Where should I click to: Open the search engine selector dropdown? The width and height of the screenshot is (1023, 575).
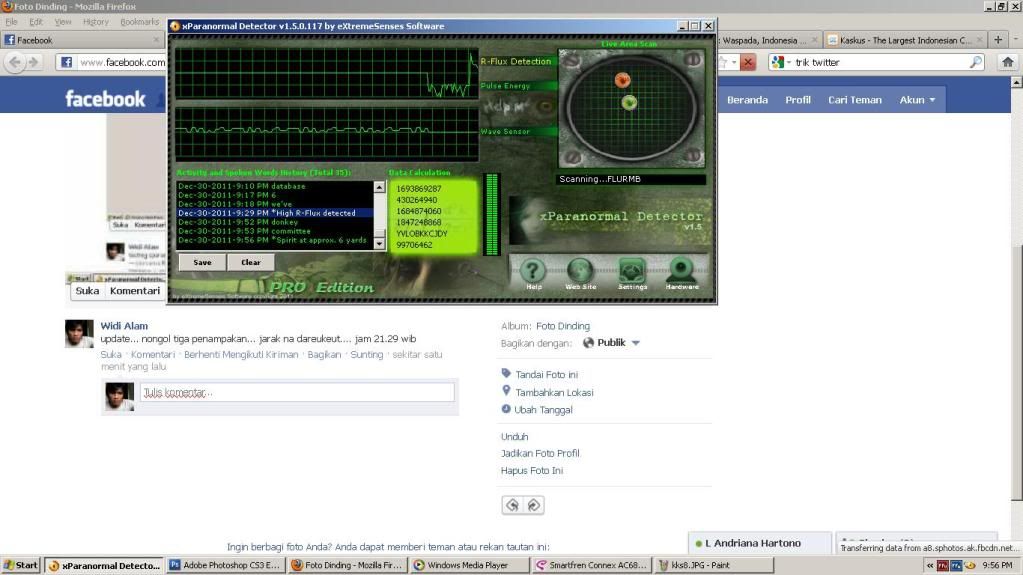click(x=781, y=62)
